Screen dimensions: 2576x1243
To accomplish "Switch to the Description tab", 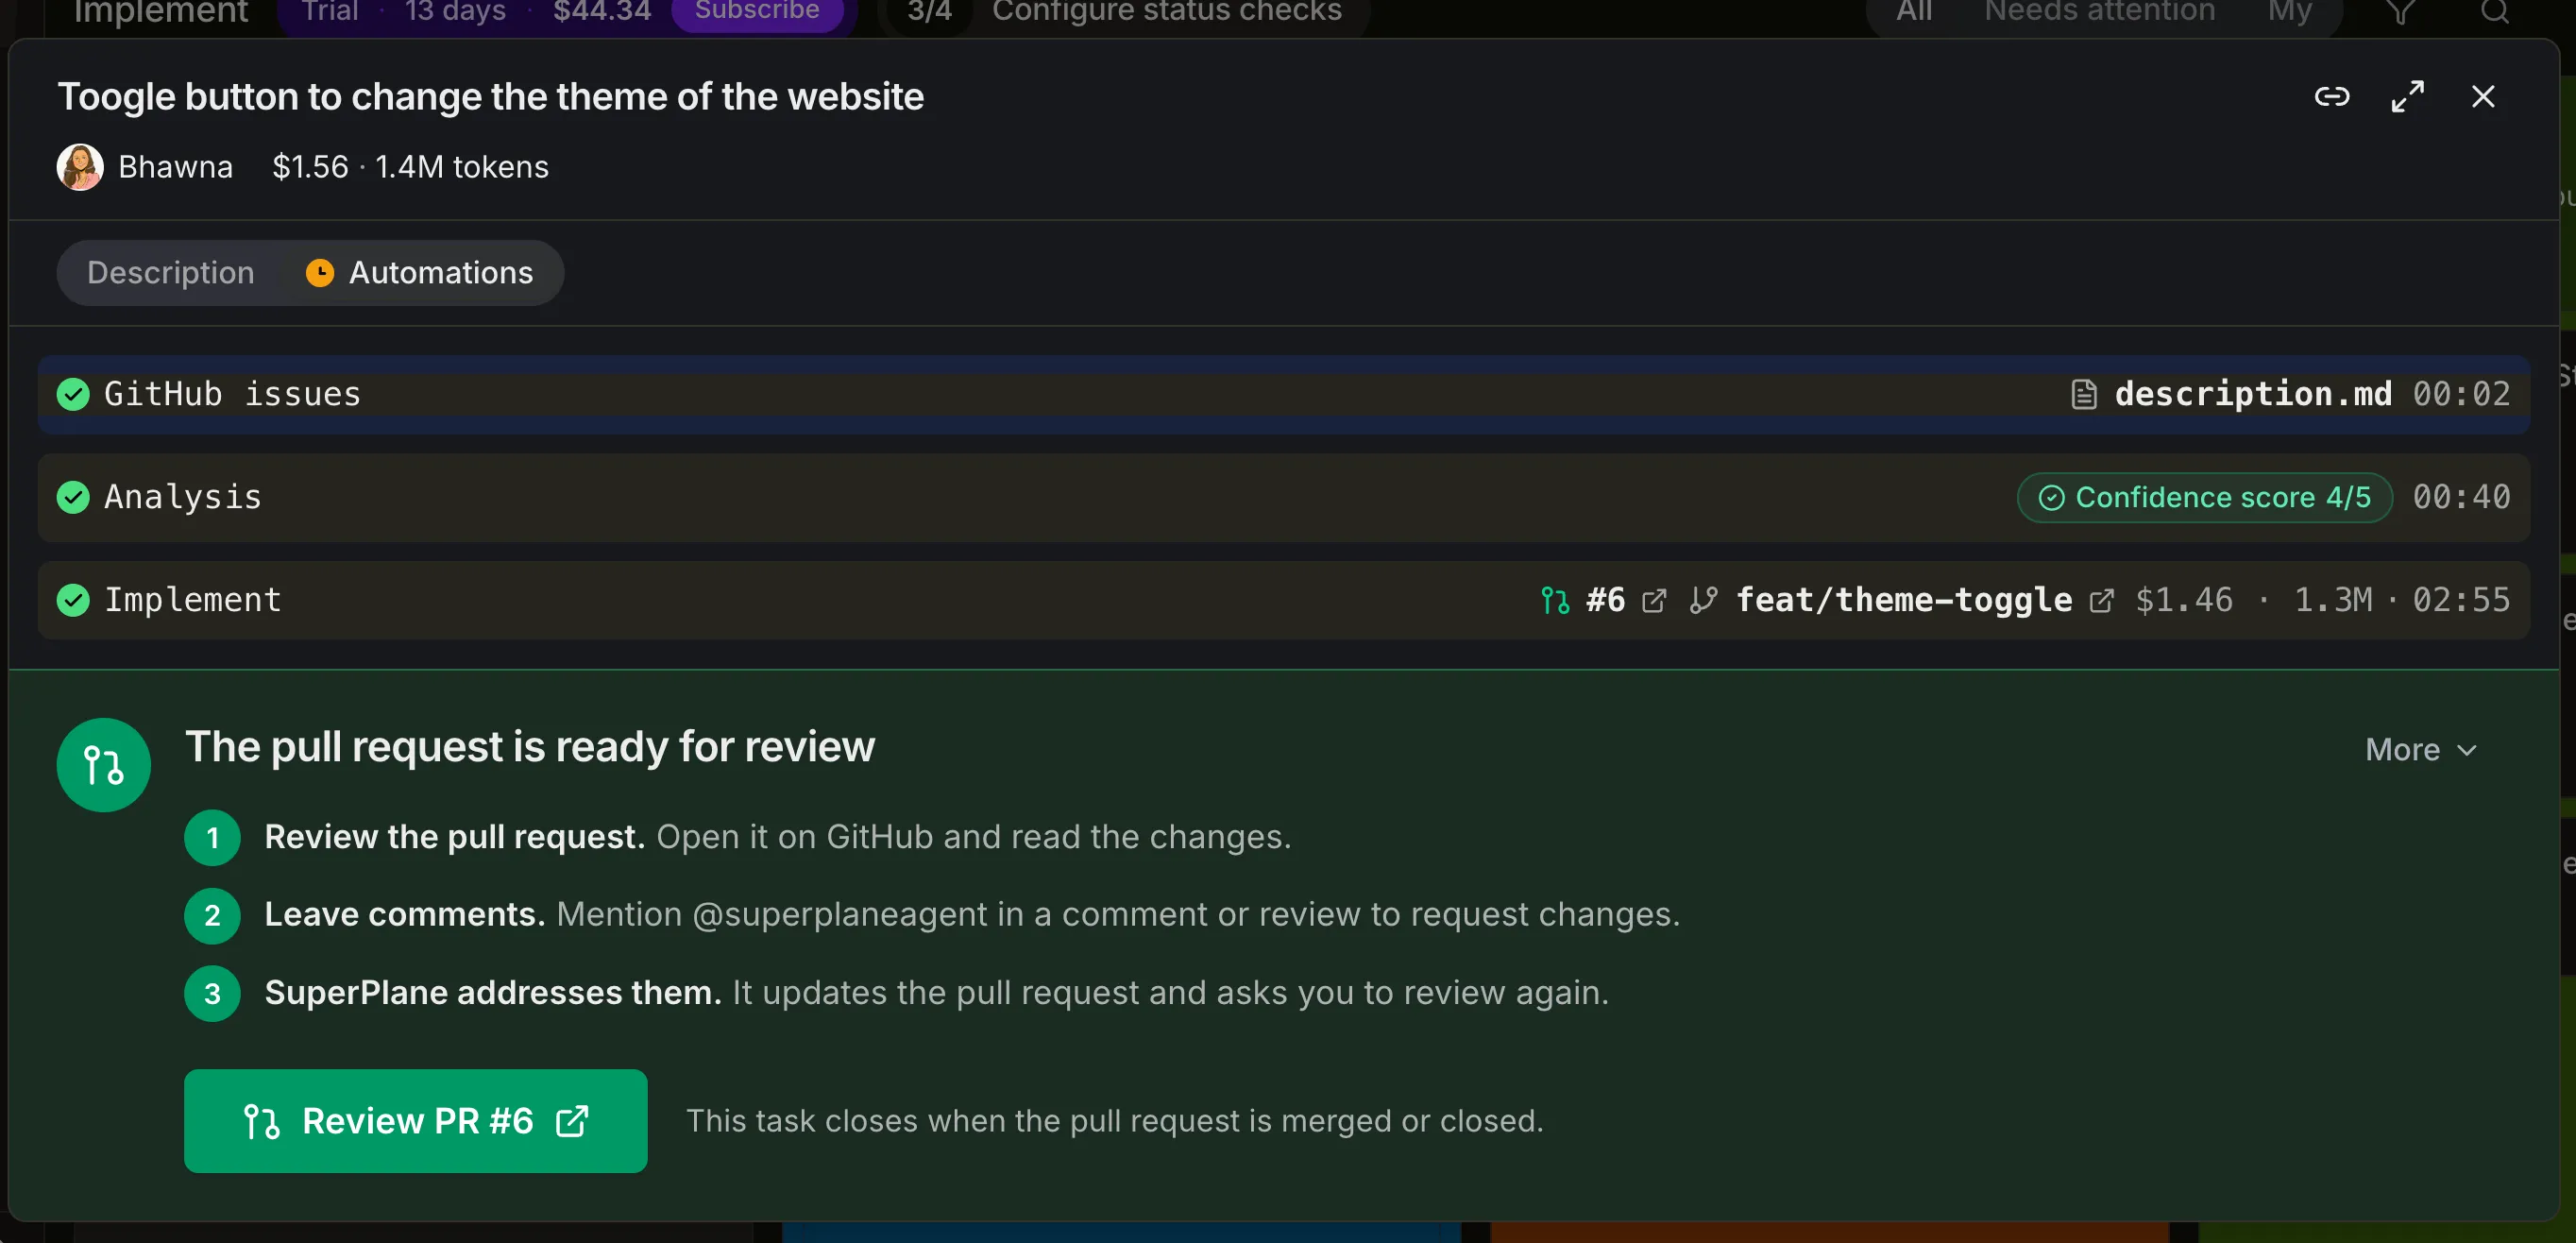I will 171,273.
